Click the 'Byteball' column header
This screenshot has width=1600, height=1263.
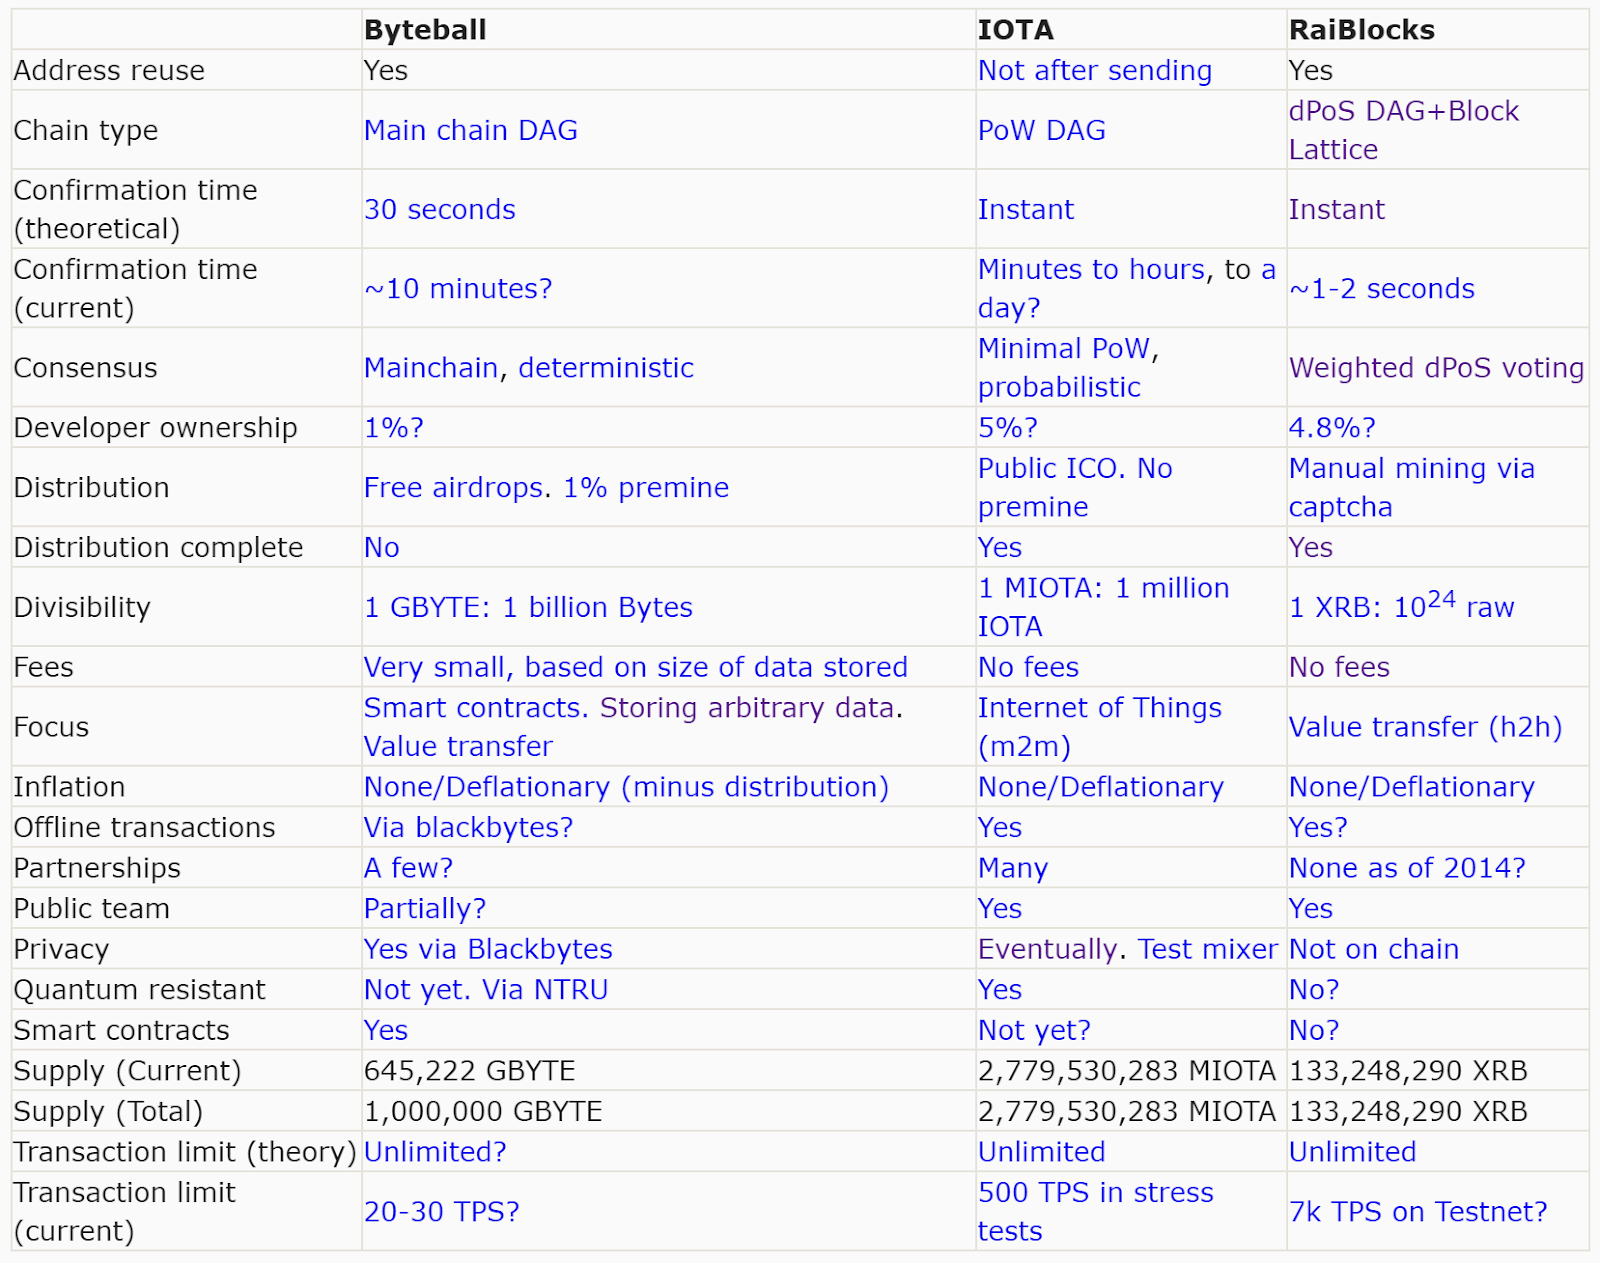tap(425, 30)
